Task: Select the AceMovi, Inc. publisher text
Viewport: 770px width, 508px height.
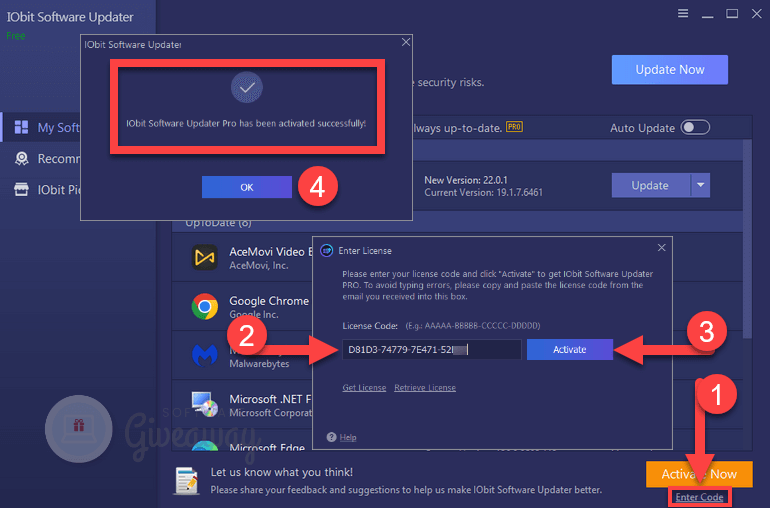Action: (258, 265)
